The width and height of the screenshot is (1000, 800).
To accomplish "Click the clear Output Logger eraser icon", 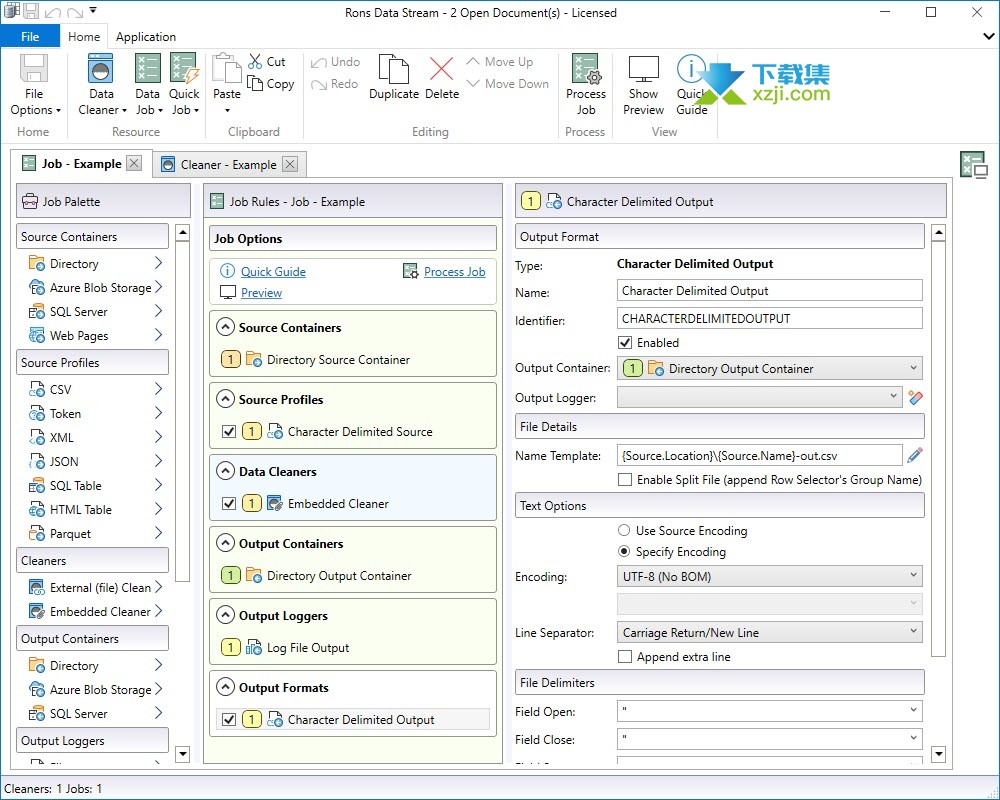I will tap(916, 397).
